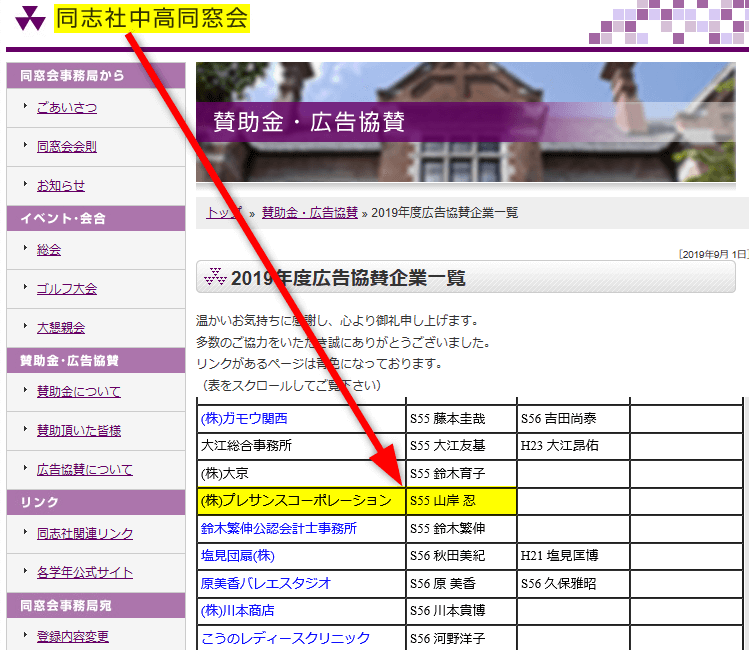Select cell H23 大江昂佑
The width and height of the screenshot is (749, 650).
(573, 446)
